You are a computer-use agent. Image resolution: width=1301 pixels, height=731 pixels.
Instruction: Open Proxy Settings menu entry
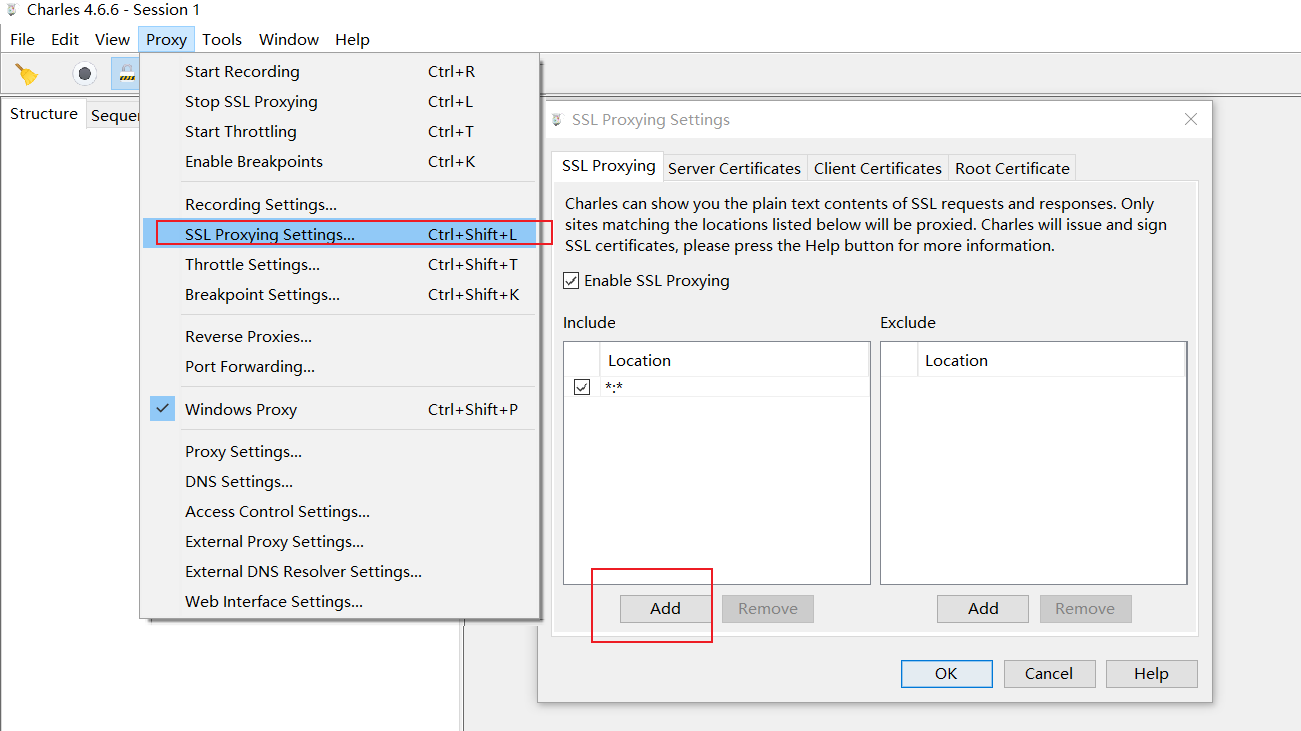[340, 452]
